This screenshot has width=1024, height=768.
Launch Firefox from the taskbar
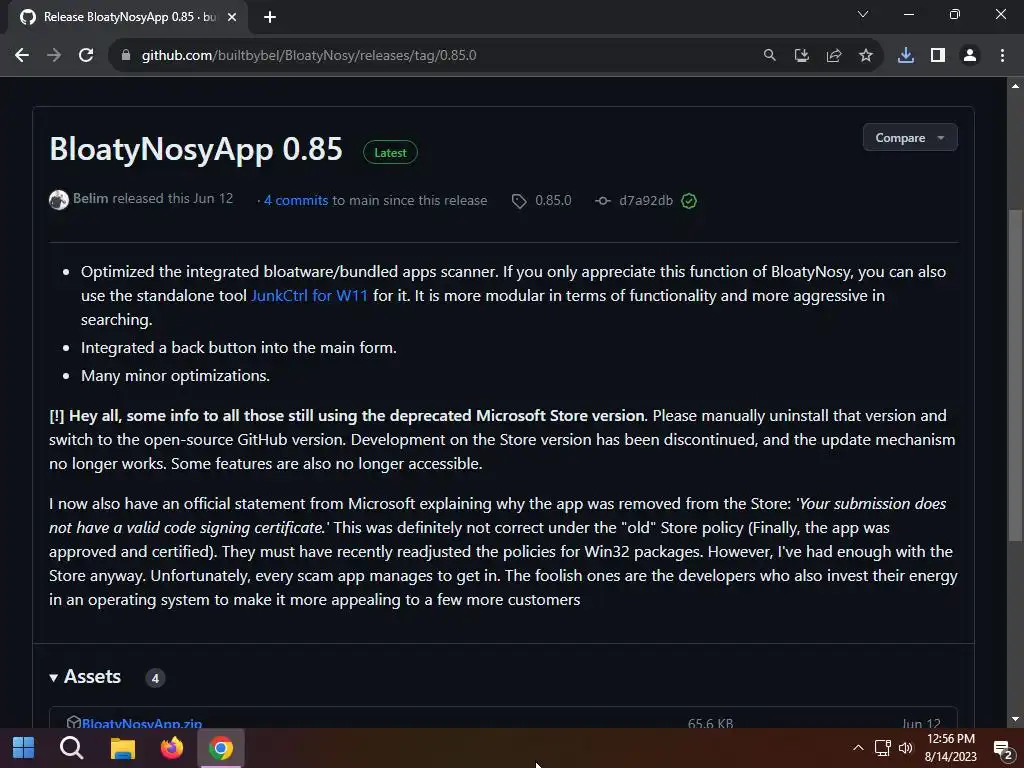(x=172, y=748)
